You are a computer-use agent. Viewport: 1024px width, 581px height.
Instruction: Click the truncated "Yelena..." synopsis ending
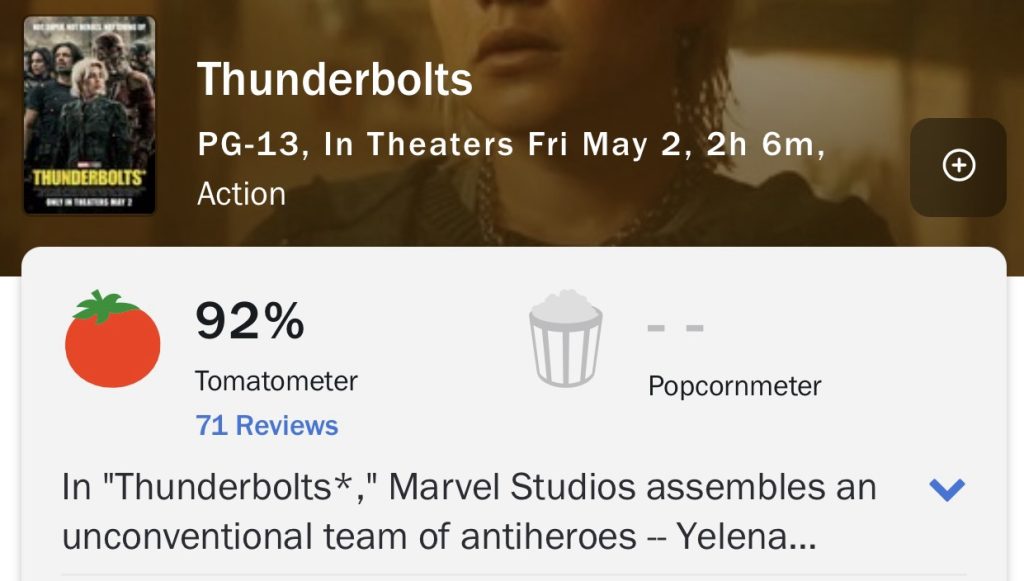pos(746,538)
